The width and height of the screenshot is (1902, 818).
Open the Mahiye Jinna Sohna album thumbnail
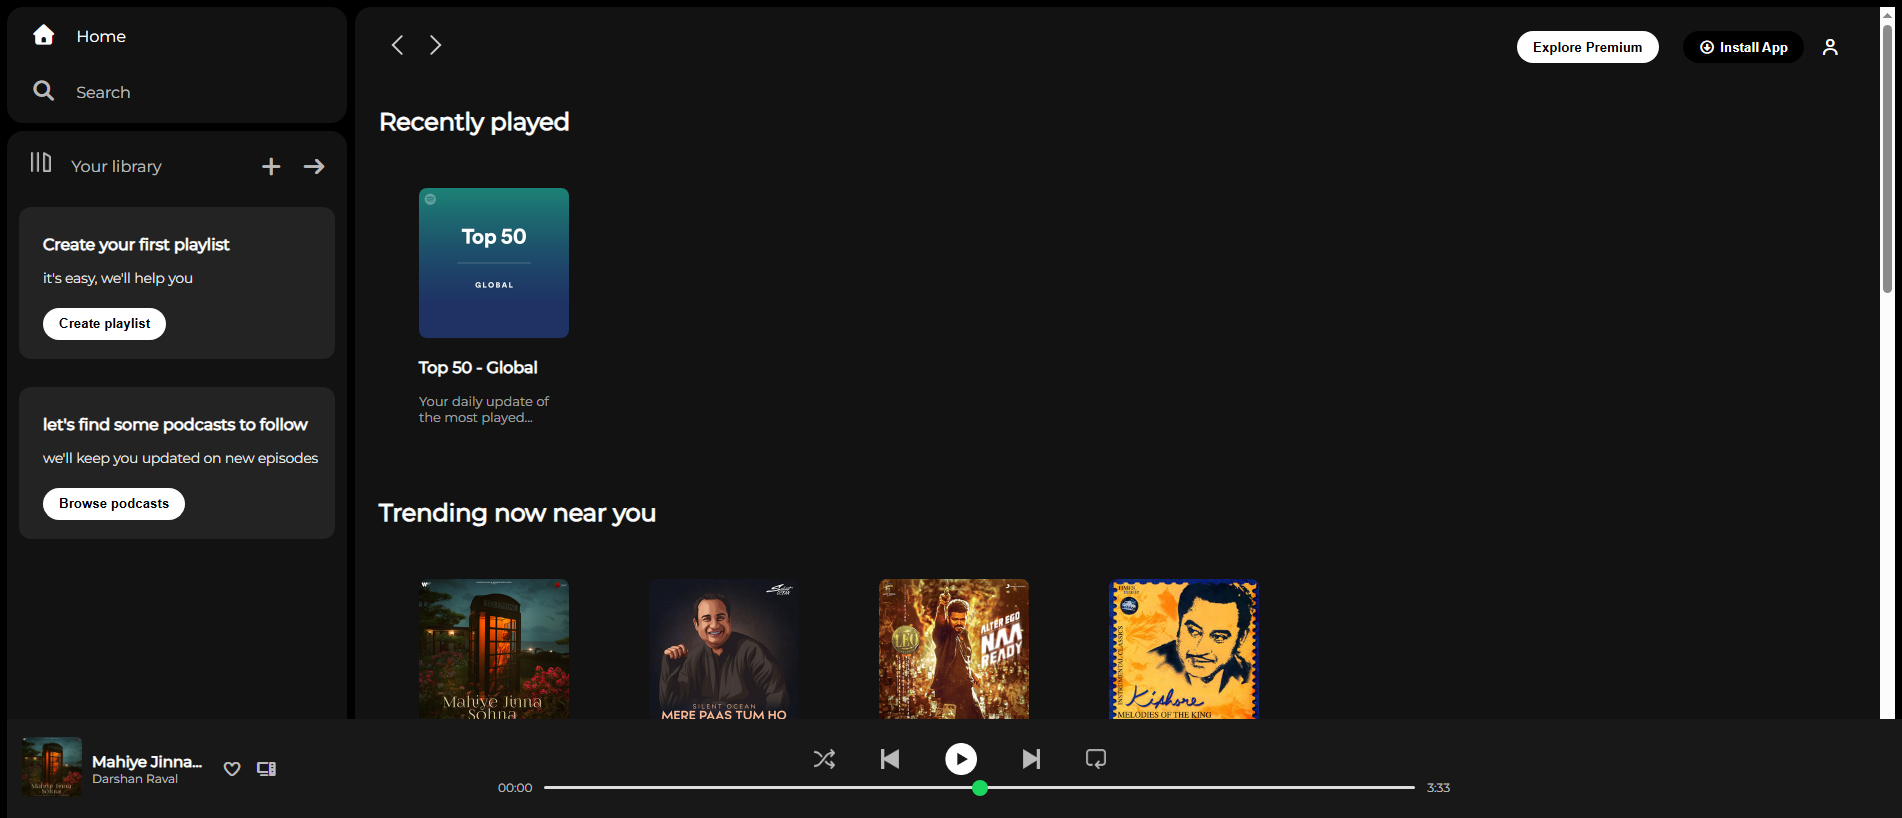494,649
